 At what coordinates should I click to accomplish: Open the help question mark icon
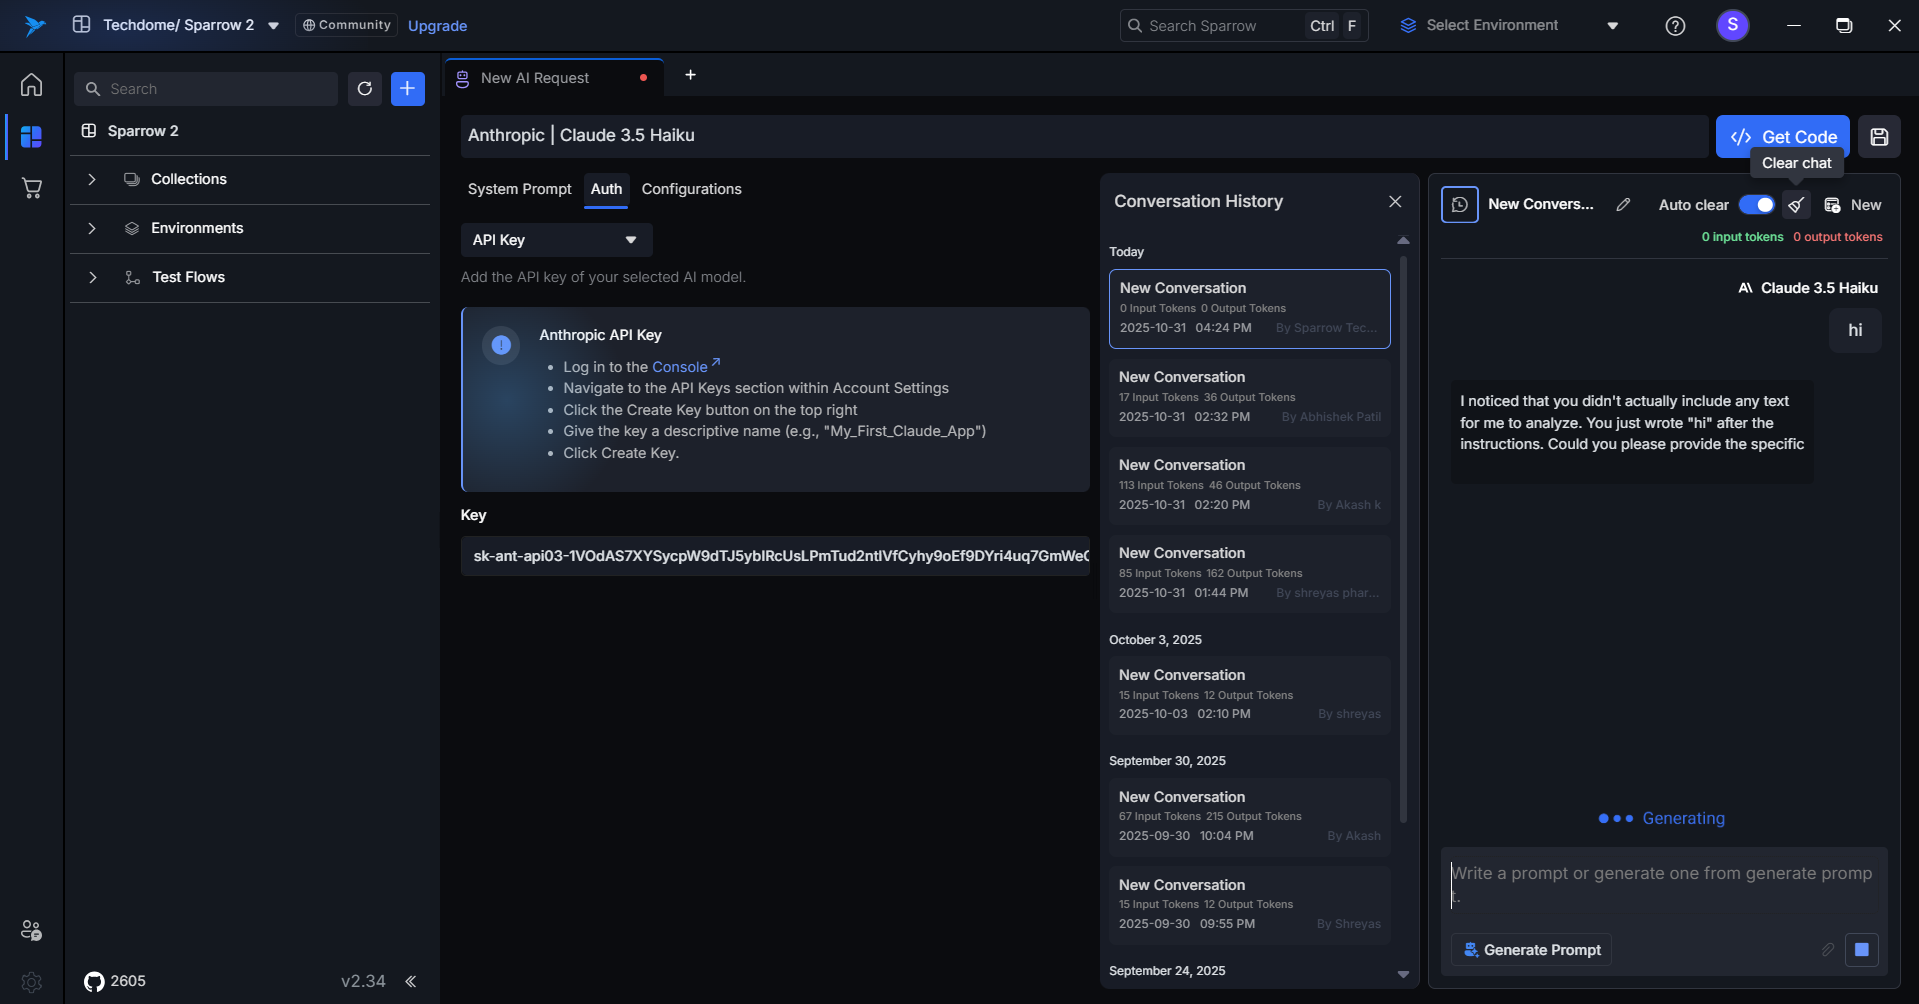pos(1675,26)
